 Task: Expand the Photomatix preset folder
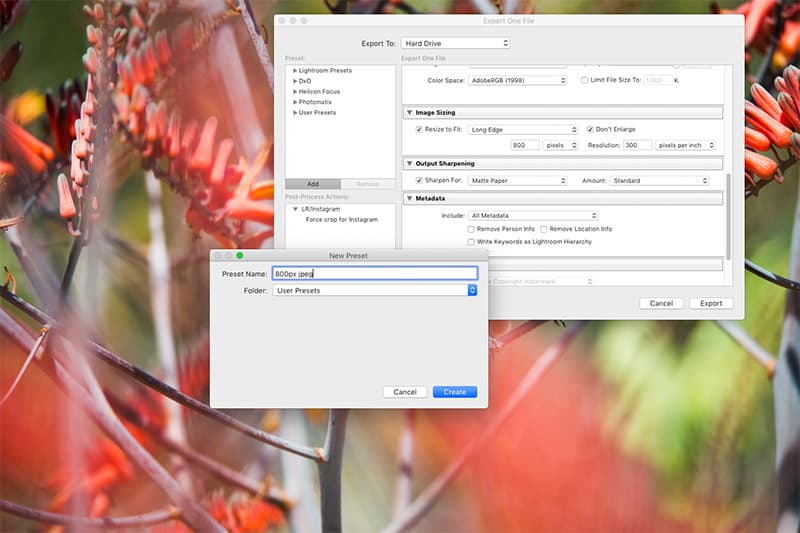(x=295, y=102)
